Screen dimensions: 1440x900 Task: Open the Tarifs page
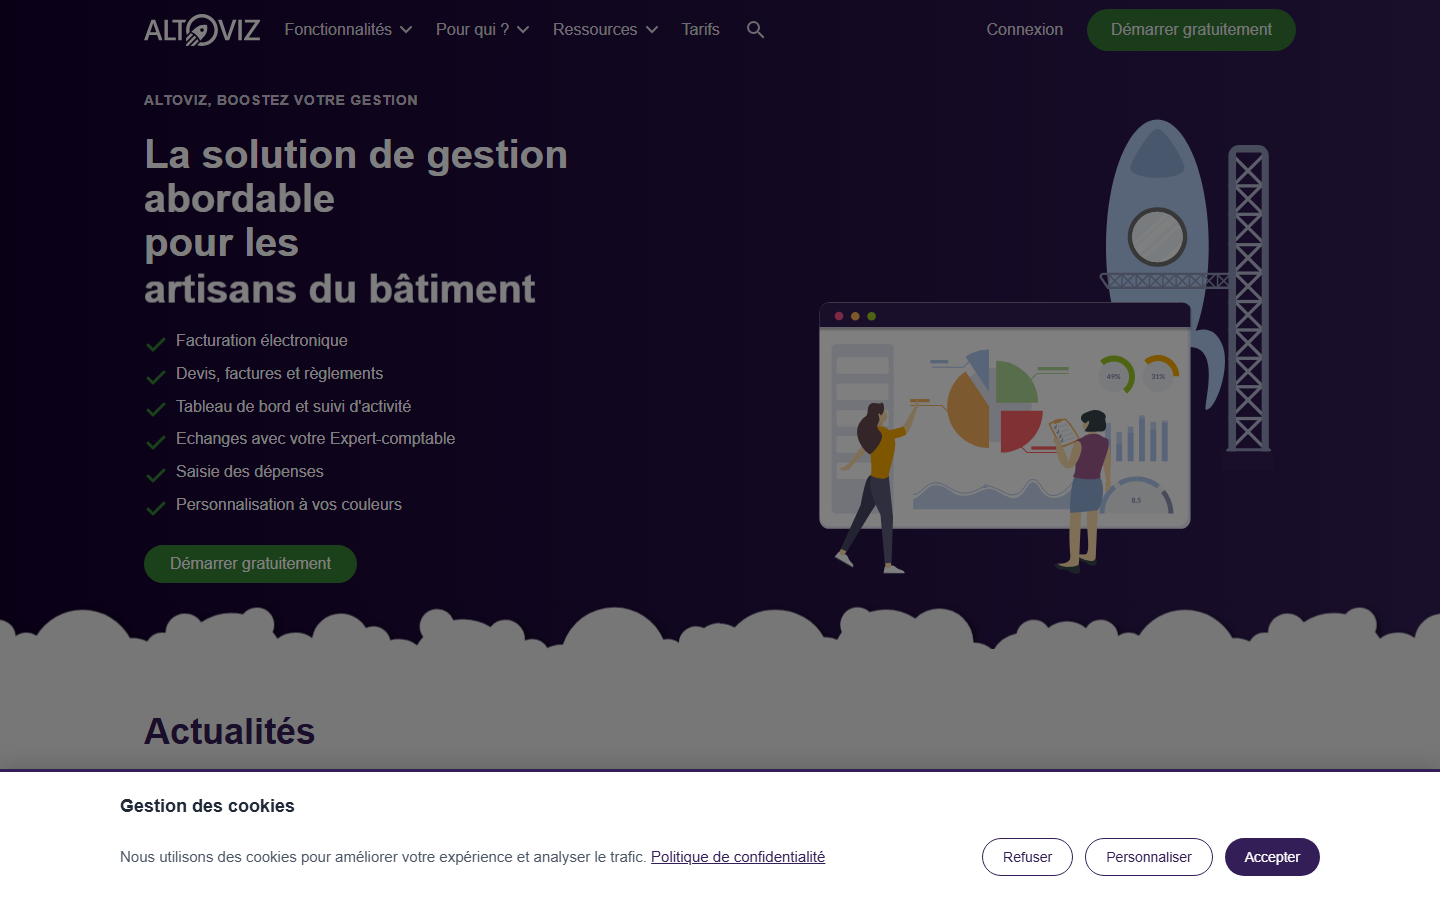700,30
